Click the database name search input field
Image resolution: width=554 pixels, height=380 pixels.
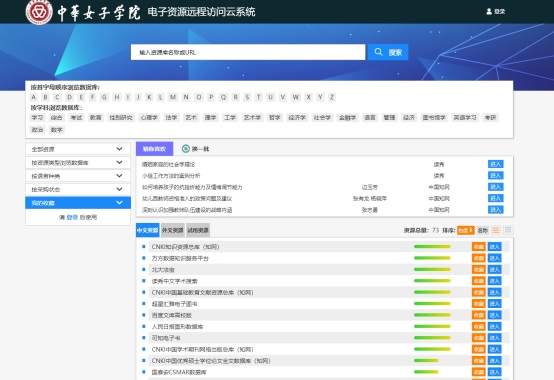pos(248,52)
